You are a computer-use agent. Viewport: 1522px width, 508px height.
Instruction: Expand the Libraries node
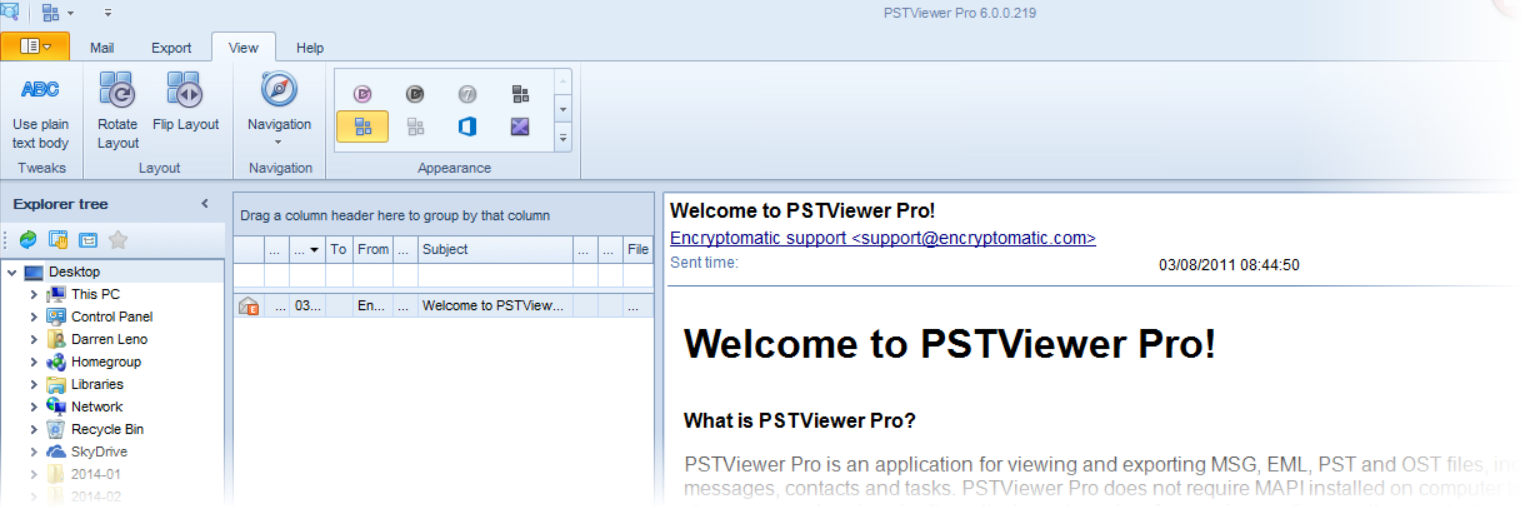(33, 385)
